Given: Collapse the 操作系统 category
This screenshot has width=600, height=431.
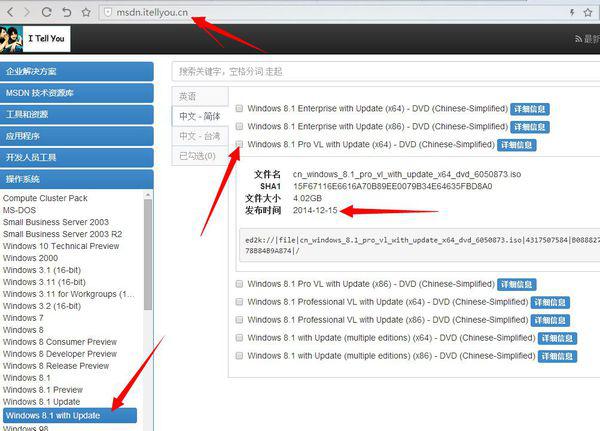Looking at the screenshot, I should click(77, 179).
